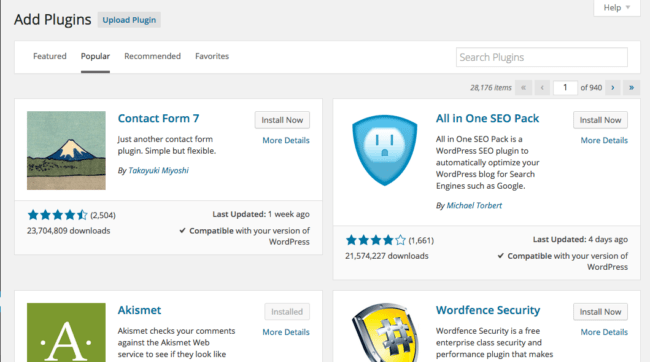The image size is (650, 362).
Task: Jump to last page with double right arrow
Action: point(631,87)
